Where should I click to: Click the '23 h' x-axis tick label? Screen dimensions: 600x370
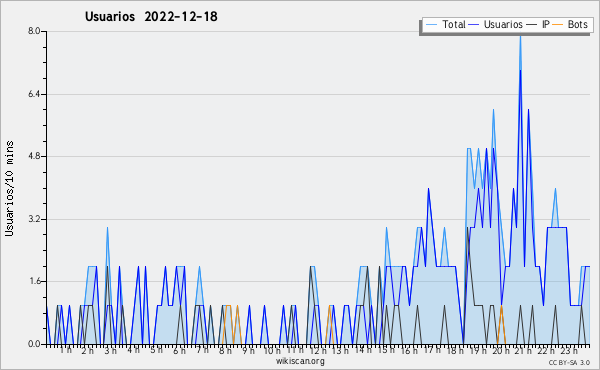tap(569, 350)
